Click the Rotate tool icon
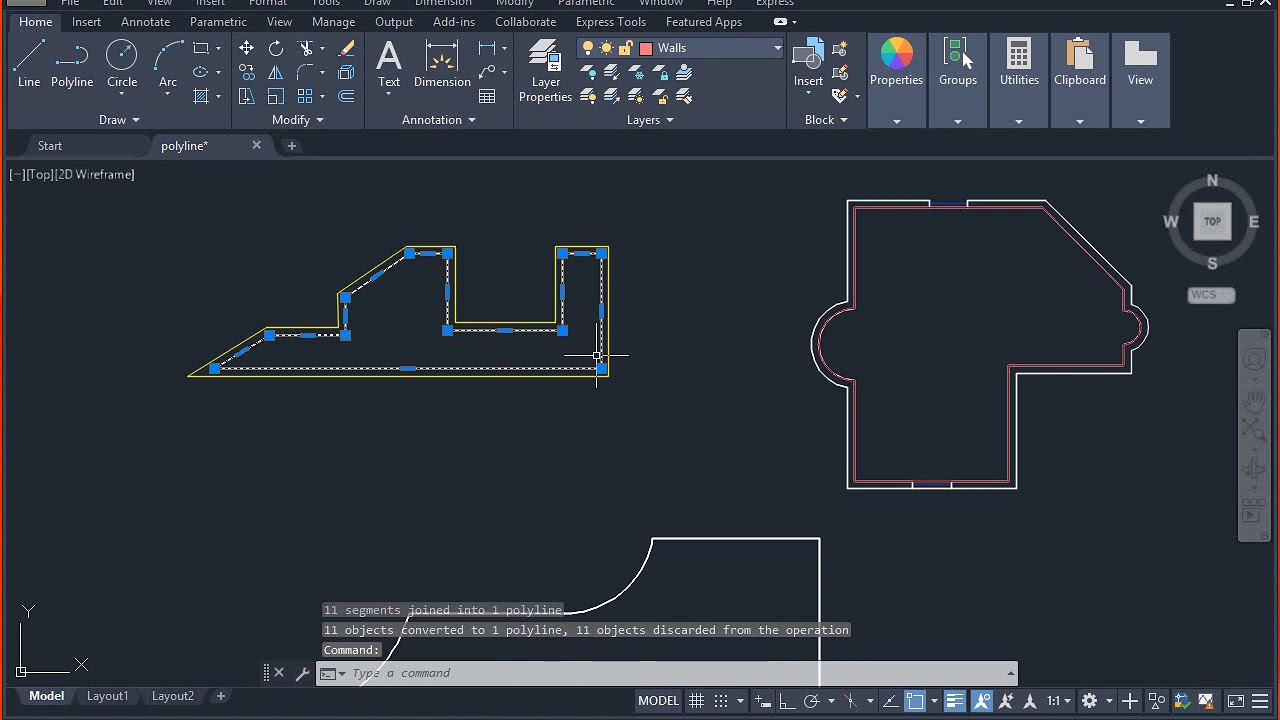Viewport: 1280px width, 720px height. point(276,48)
